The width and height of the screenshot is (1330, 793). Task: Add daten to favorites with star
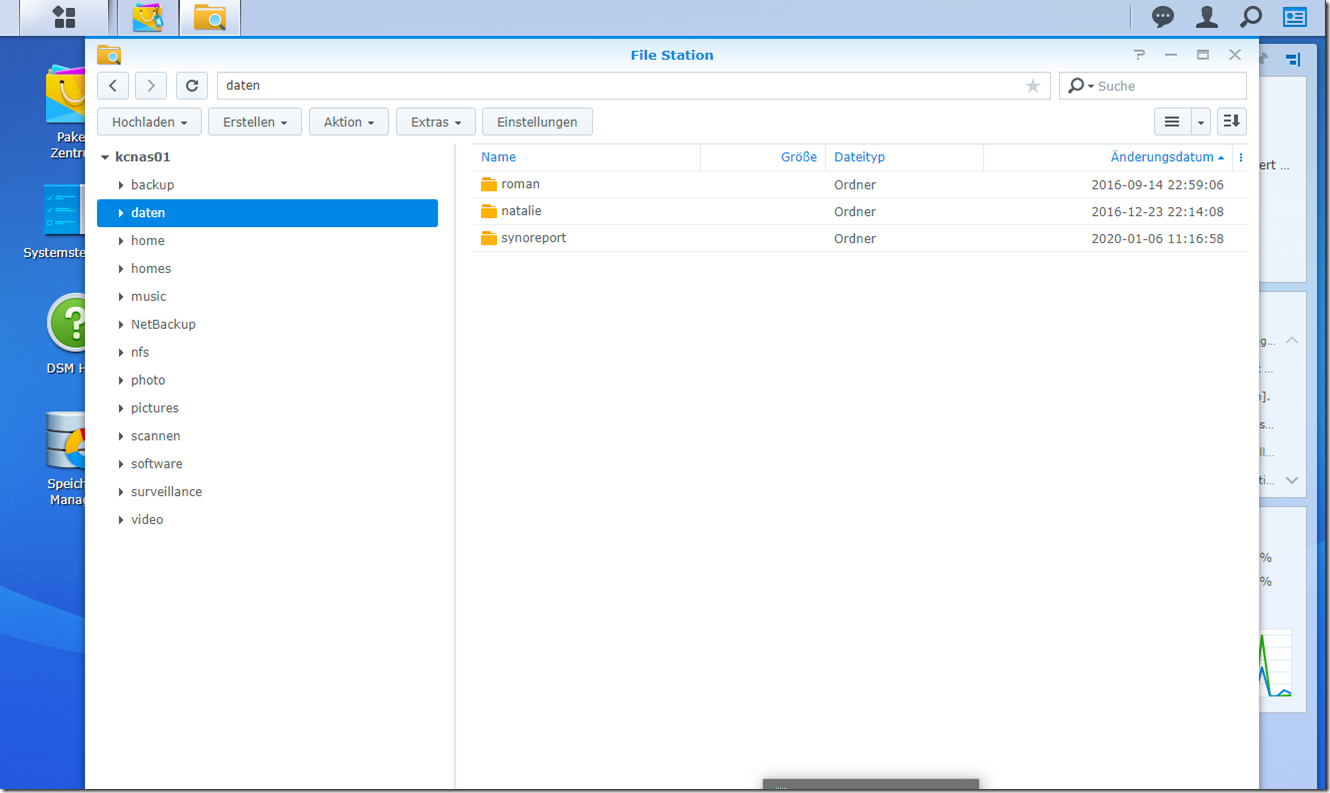[x=1033, y=86]
